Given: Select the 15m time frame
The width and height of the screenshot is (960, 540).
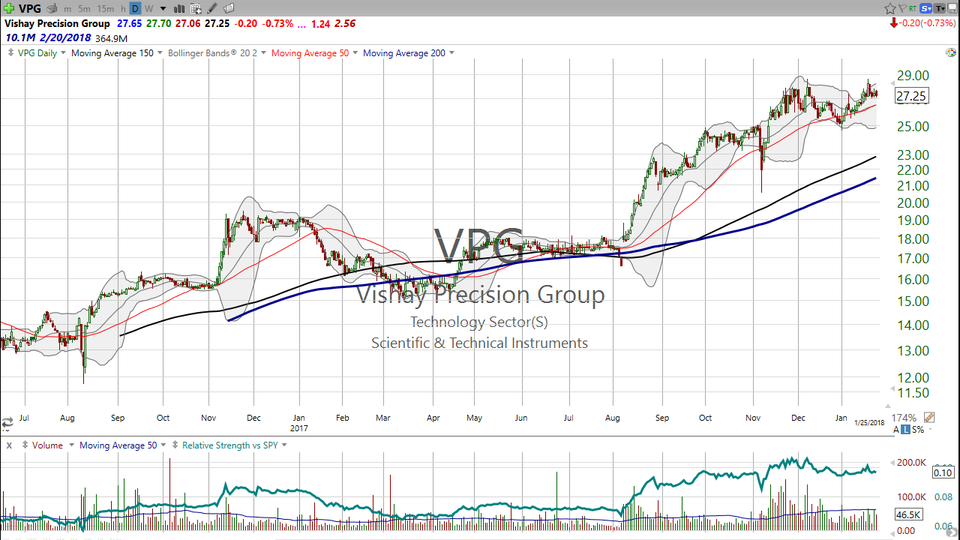Looking at the screenshot, I should coord(105,9).
